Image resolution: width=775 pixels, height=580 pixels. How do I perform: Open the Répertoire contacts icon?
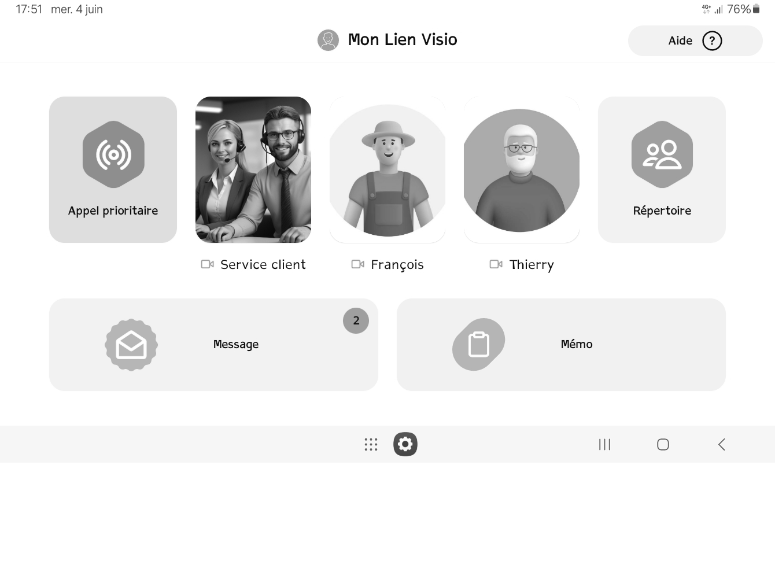click(662, 154)
